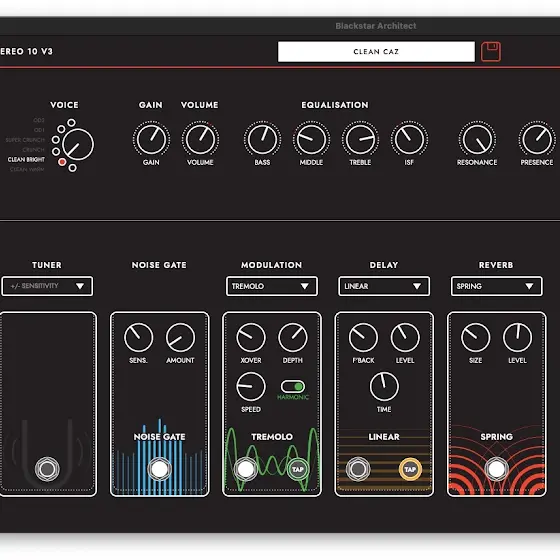This screenshot has width=560, height=560.
Task: Tap the yellow Delay TAP button
Action: [410, 469]
